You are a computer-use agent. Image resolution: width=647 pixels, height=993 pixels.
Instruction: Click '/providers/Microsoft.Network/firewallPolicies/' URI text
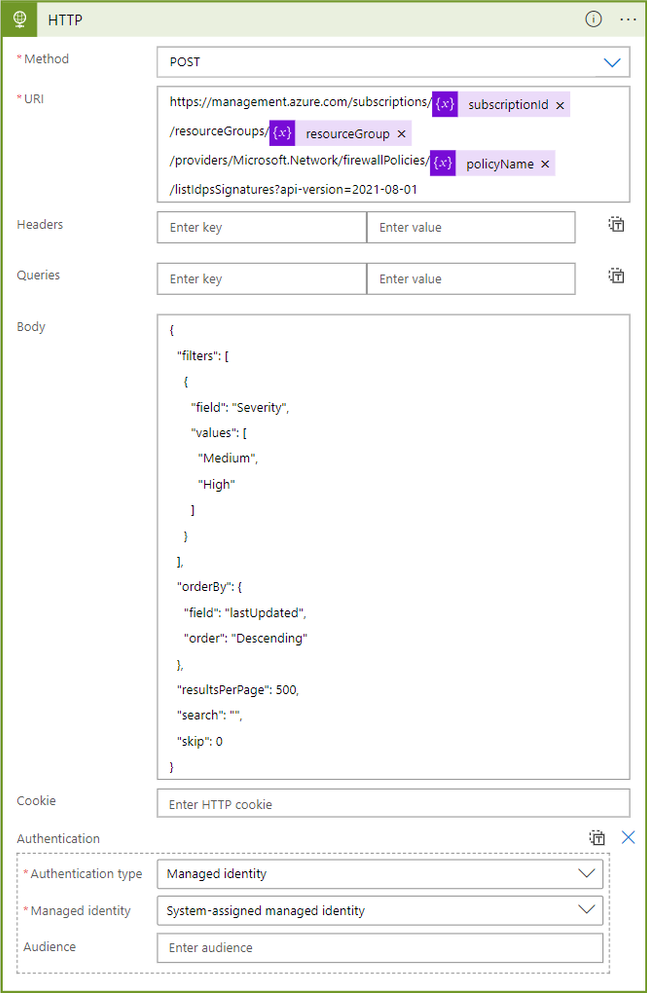(x=299, y=160)
